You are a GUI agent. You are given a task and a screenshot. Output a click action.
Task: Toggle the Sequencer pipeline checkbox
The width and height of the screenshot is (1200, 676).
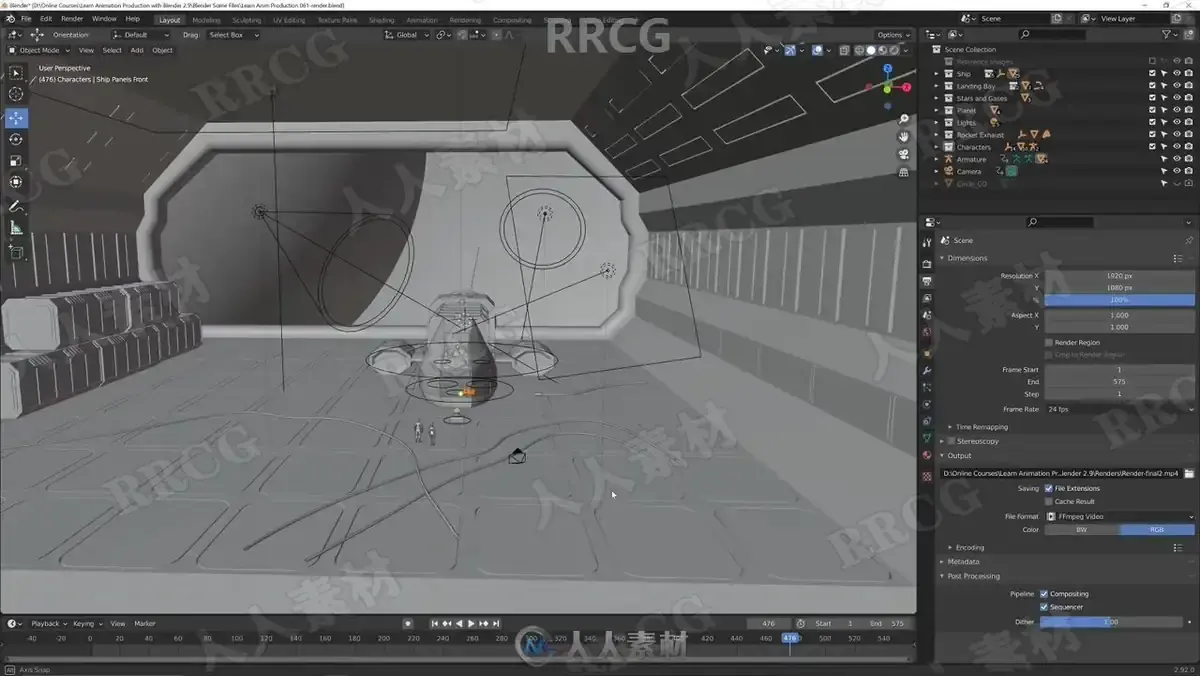[1044, 607]
